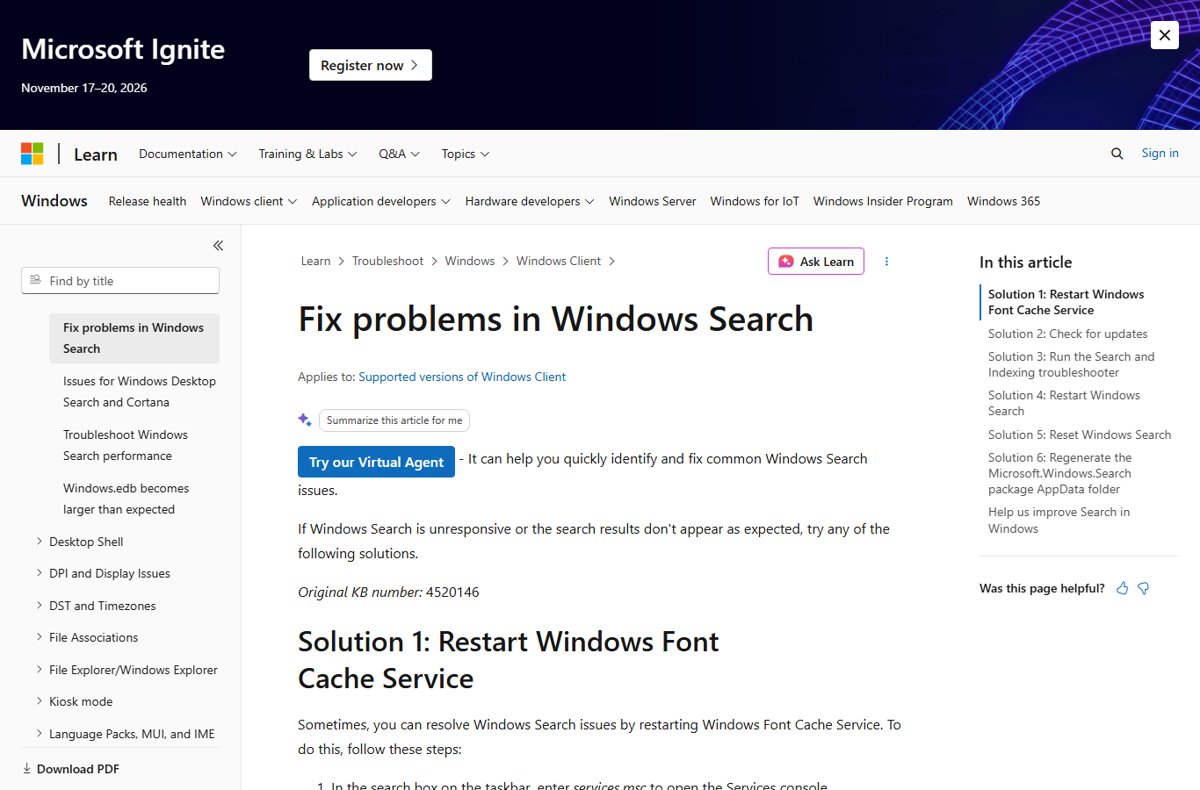Screen dimensions: 1200x790
Task: Select Windows Insider Program
Action: [x=883, y=201]
